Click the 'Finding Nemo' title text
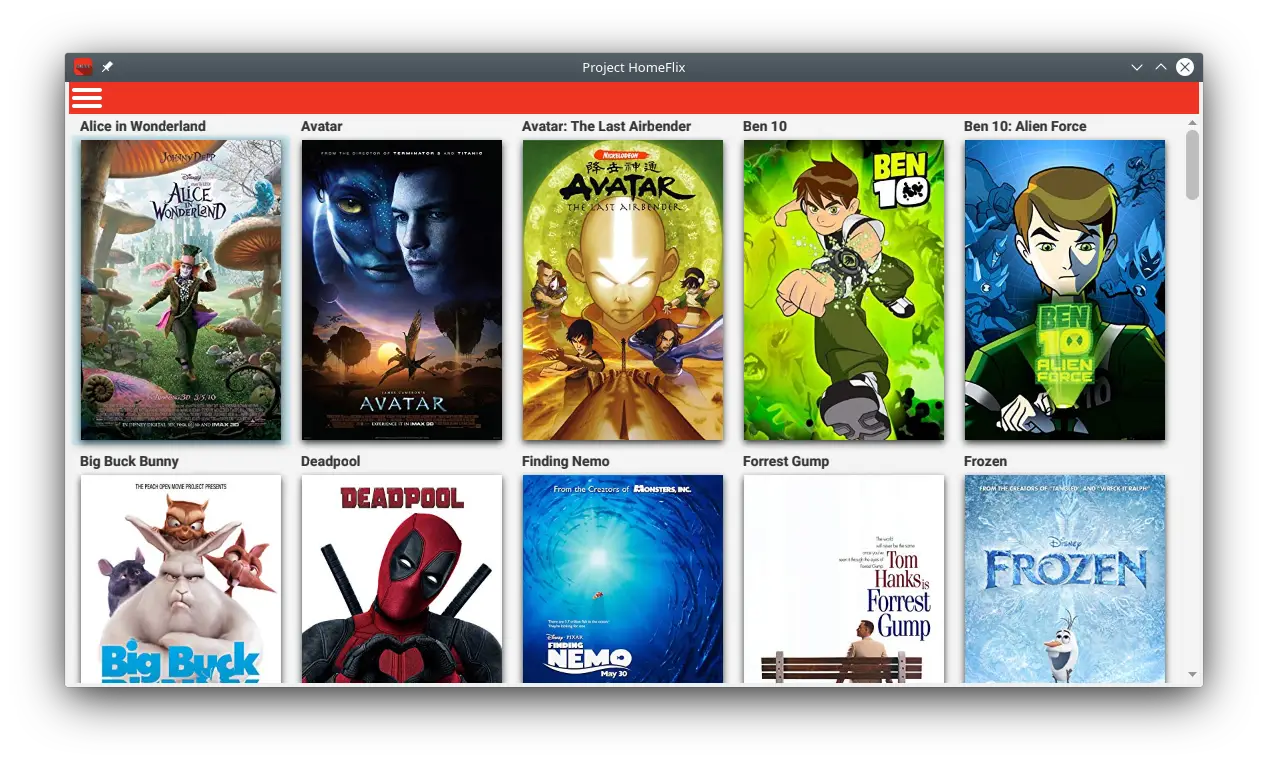 566,461
